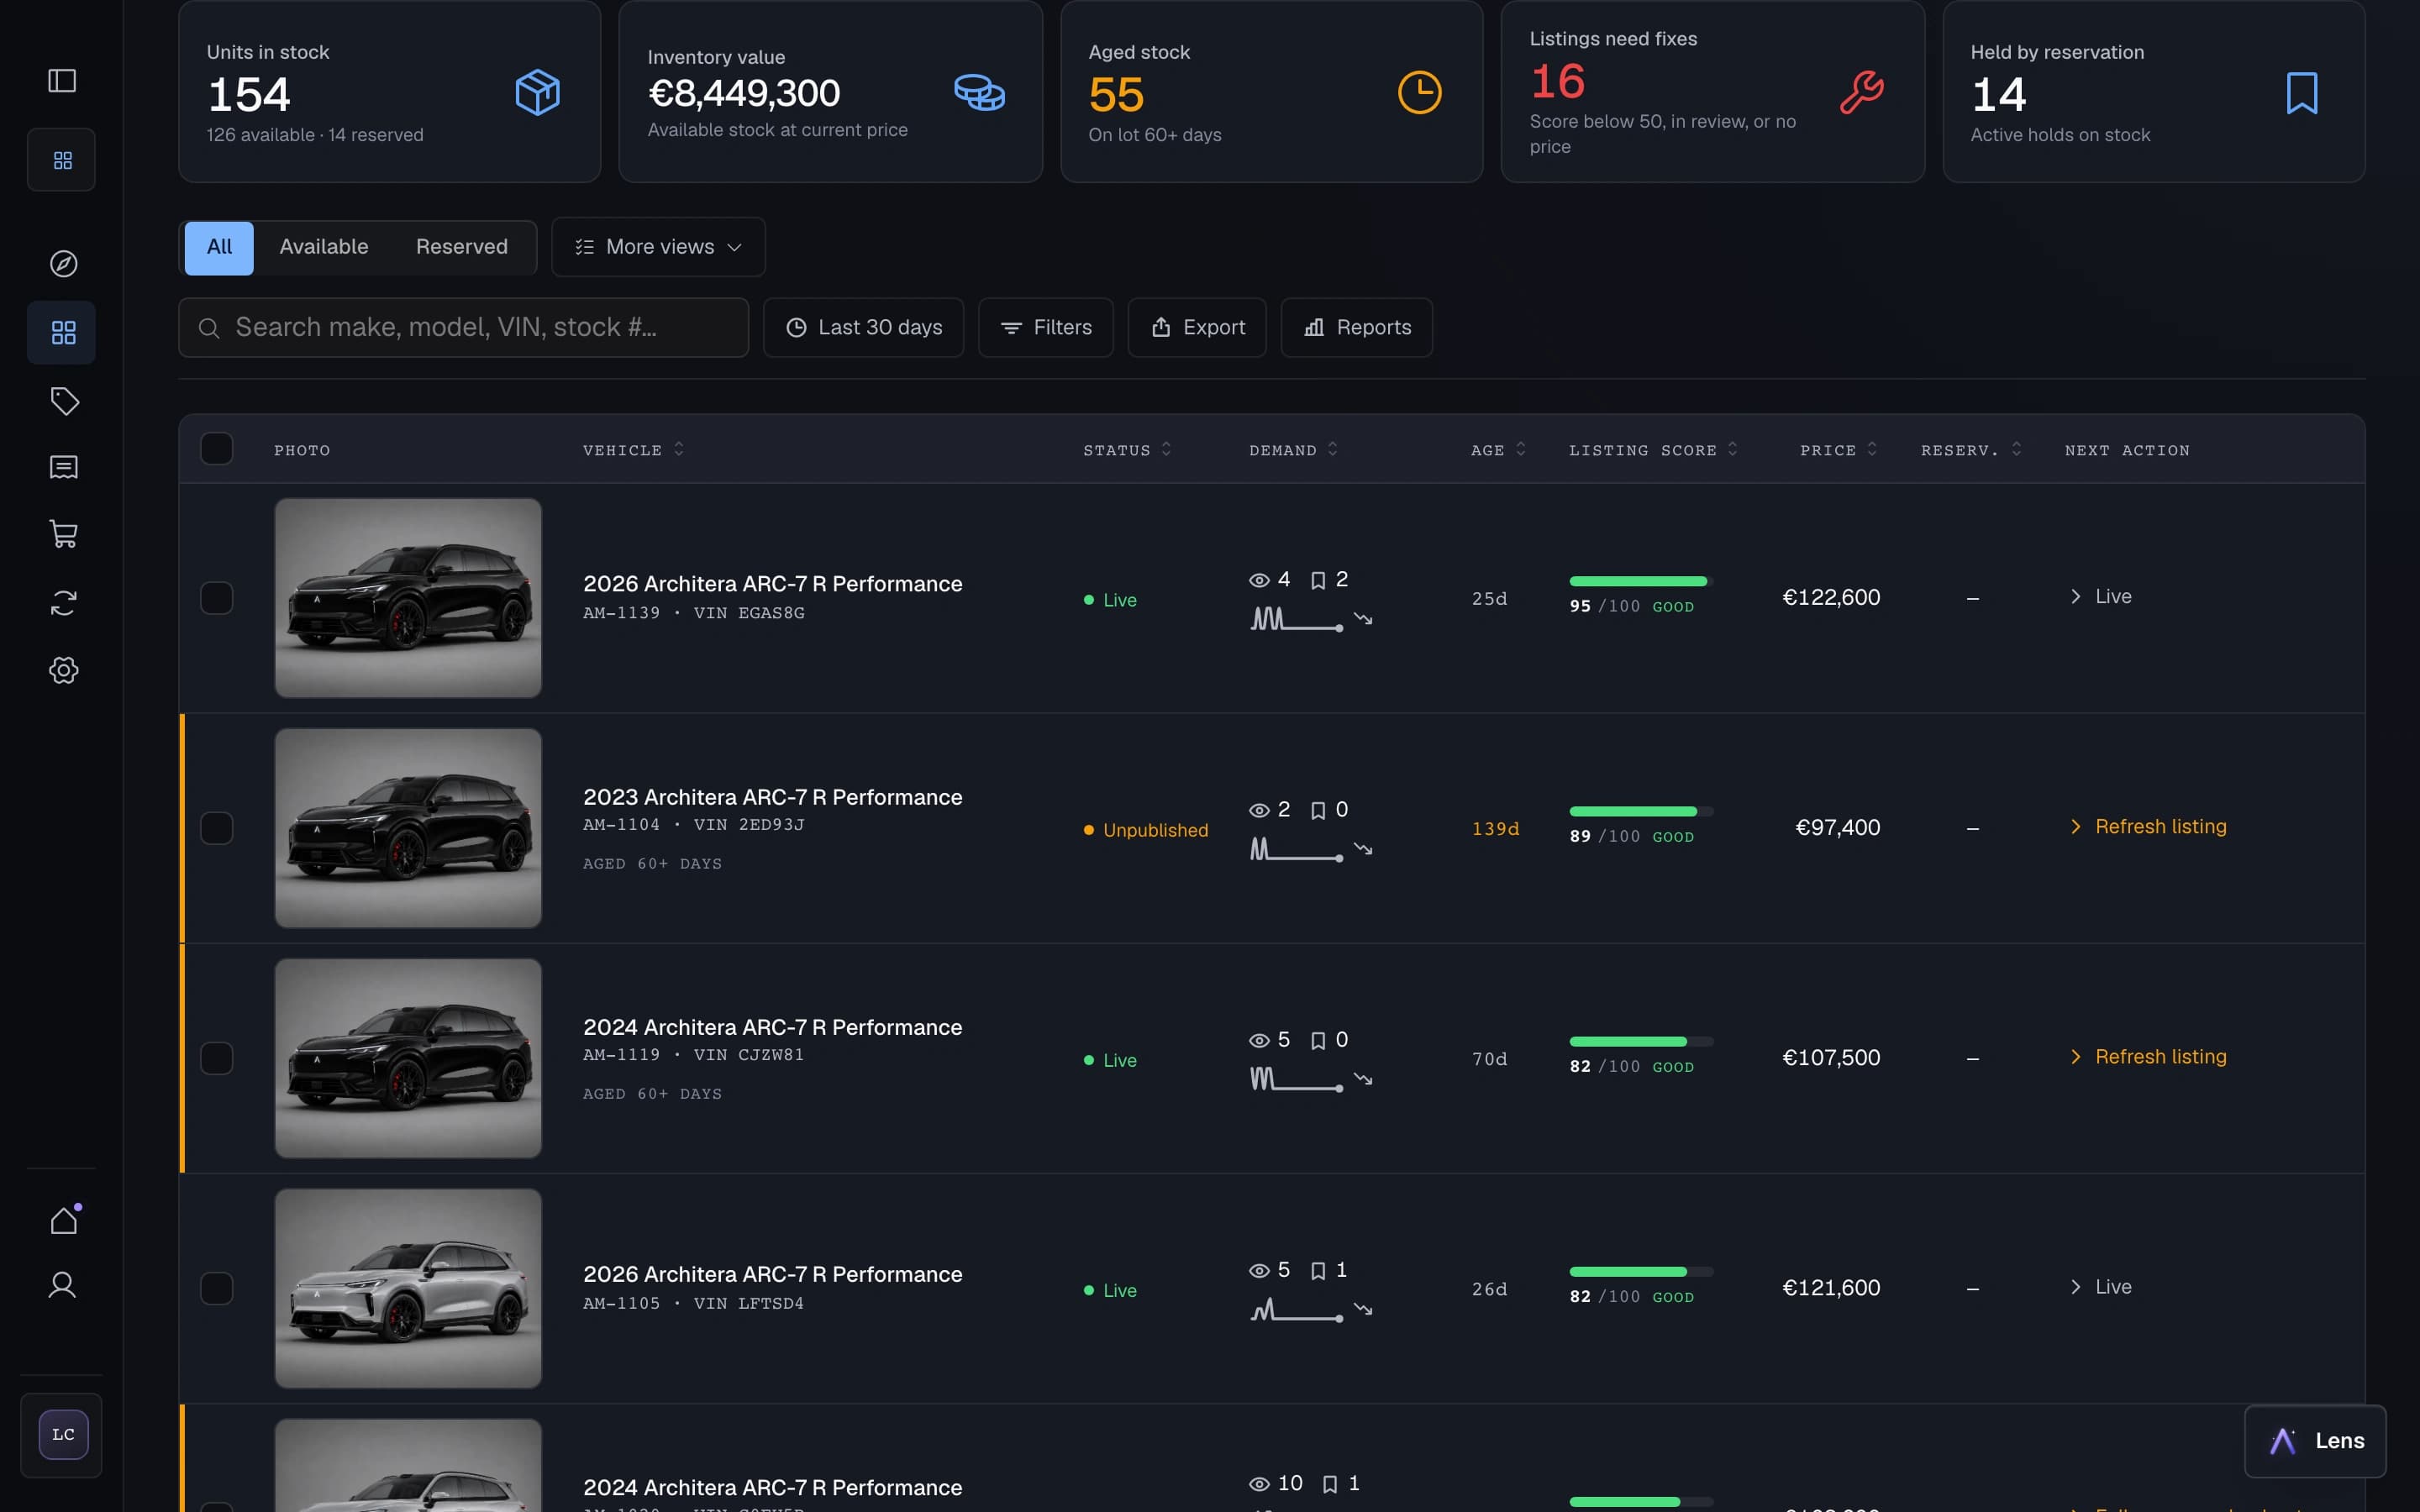This screenshot has height=1512, width=2420.
Task: Click the clock icon on Aged stock card
Action: 1419,92
